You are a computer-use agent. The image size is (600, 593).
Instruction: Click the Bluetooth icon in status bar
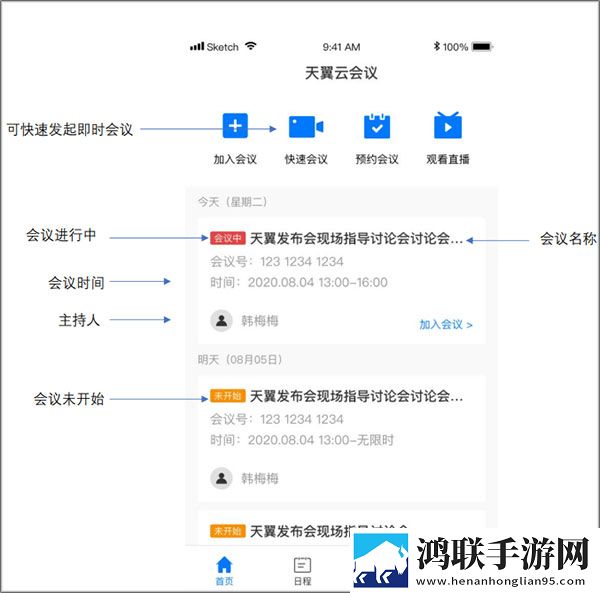coord(436,46)
